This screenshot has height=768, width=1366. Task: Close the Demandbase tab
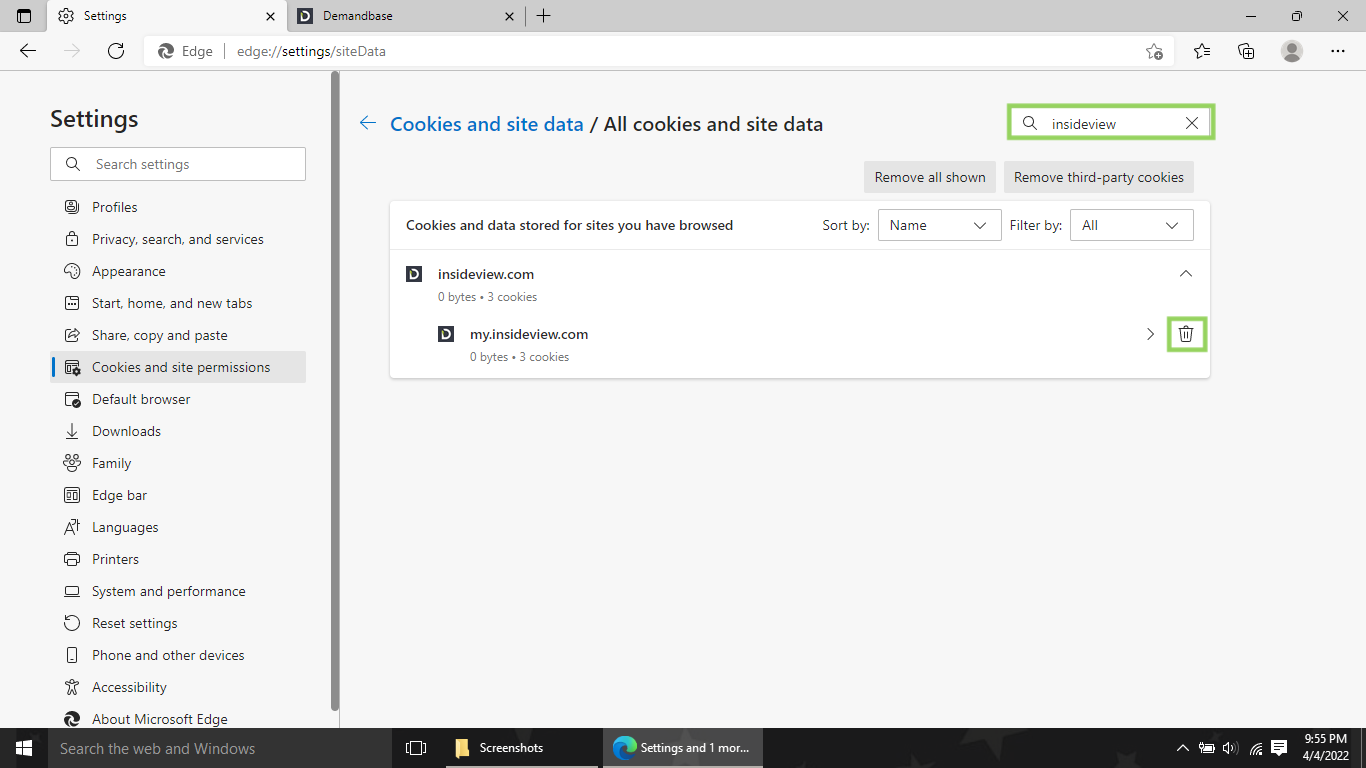coord(510,16)
